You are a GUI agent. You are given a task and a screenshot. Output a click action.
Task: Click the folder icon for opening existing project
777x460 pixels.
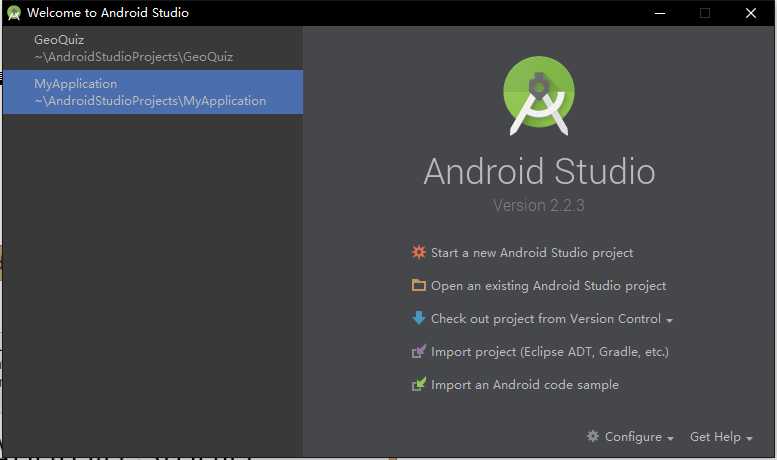click(x=419, y=285)
